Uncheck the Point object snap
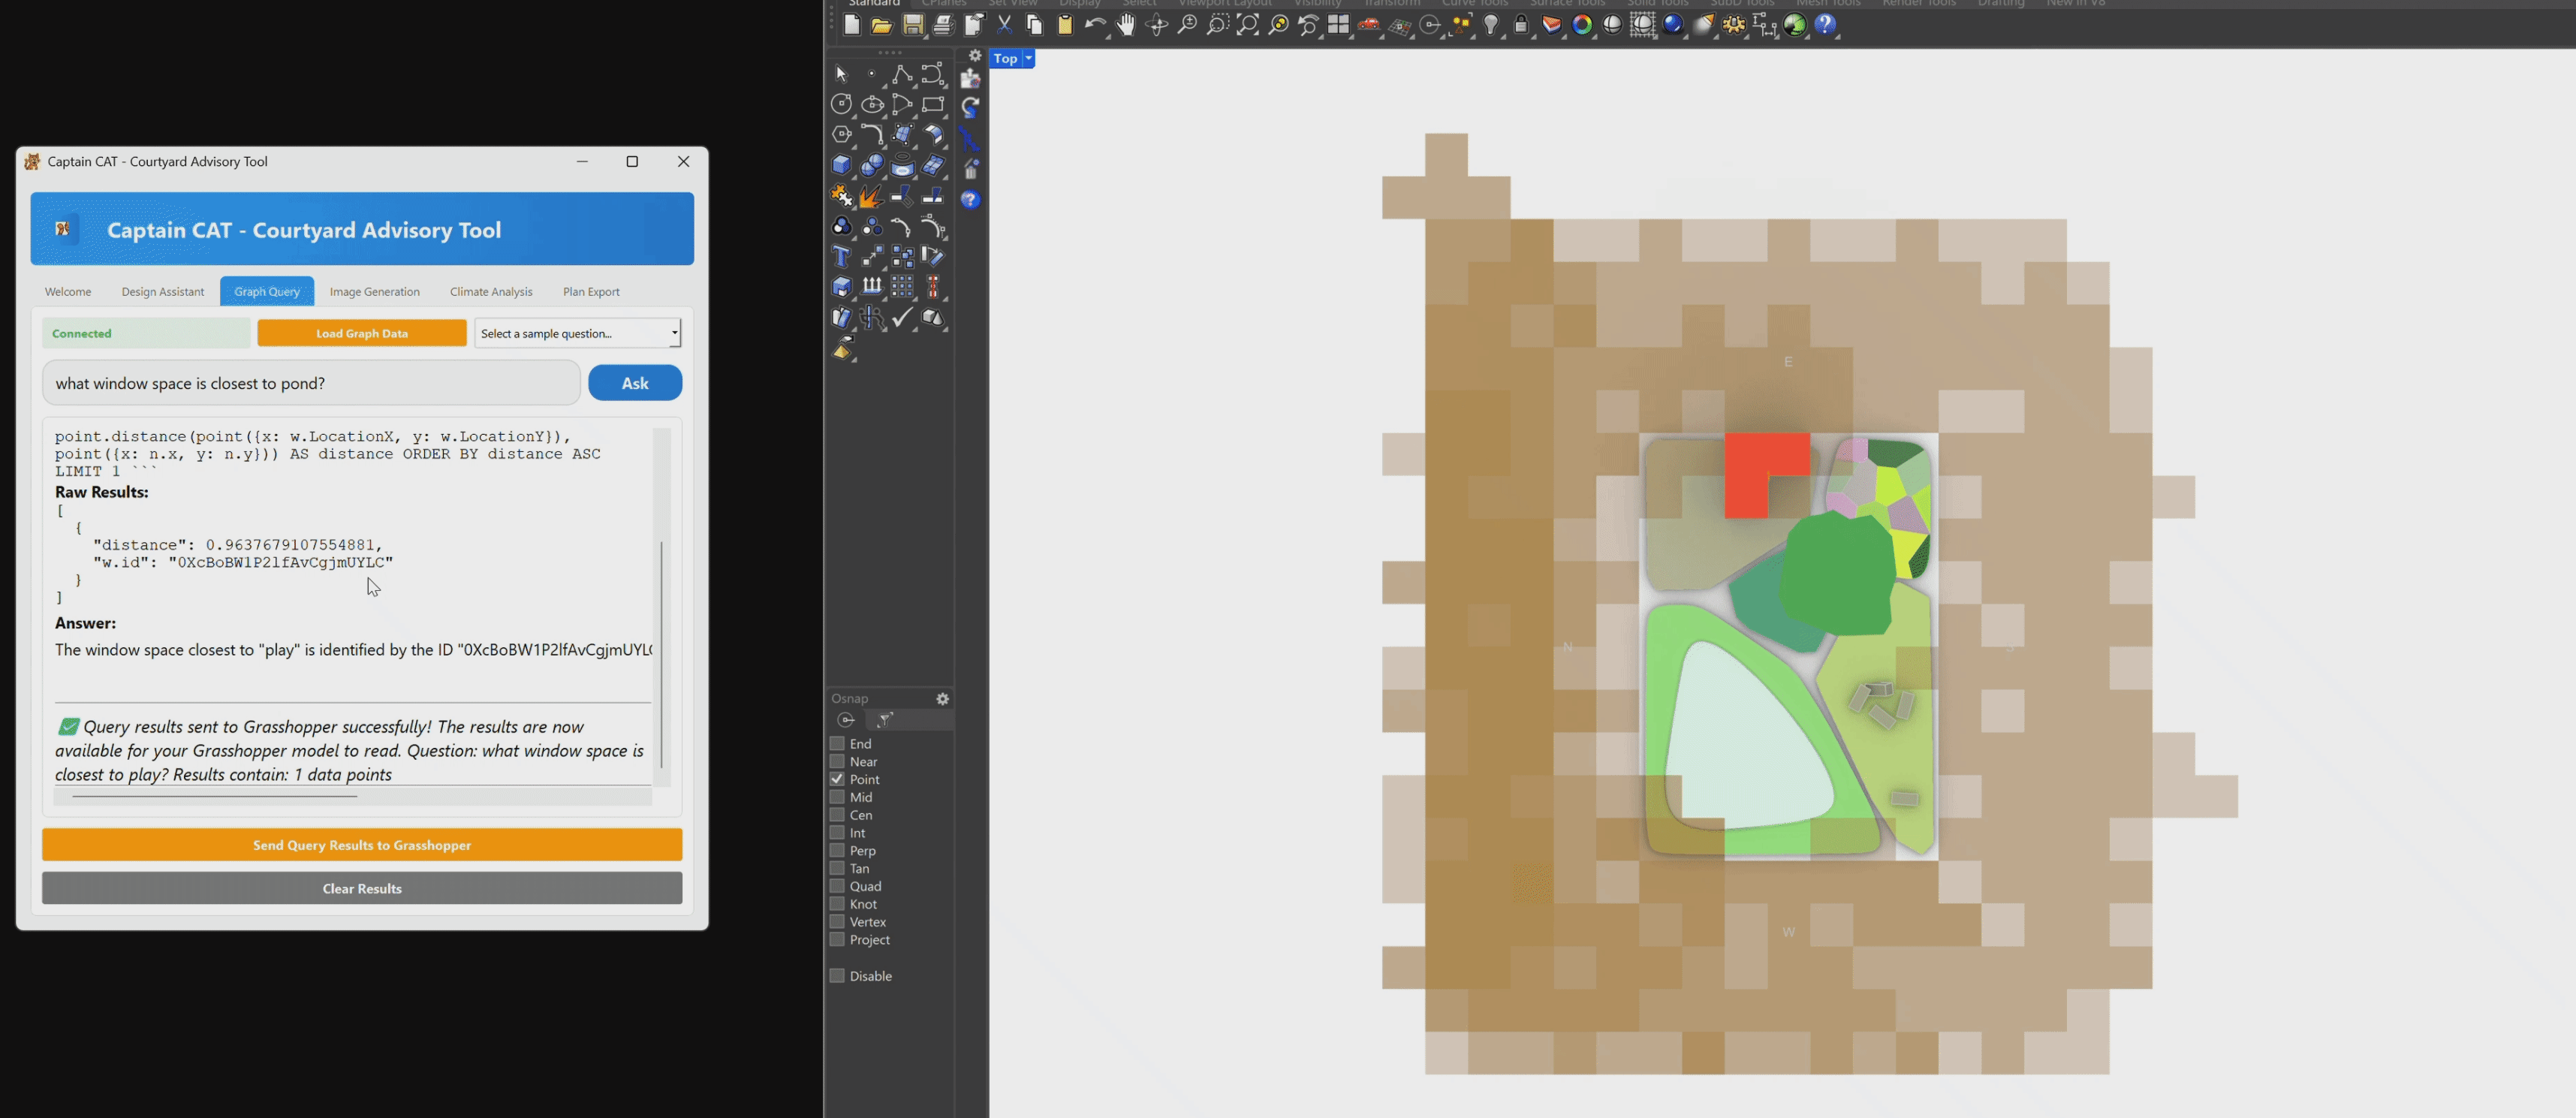Viewport: 2576px width, 1118px height. point(837,779)
